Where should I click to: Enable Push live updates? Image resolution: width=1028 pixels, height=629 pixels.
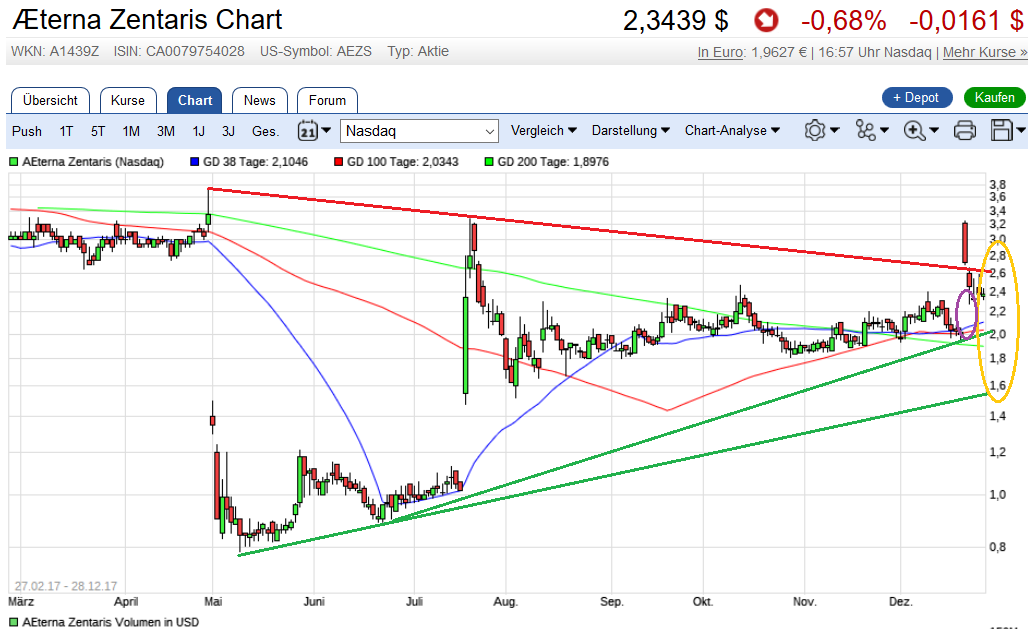tap(27, 131)
